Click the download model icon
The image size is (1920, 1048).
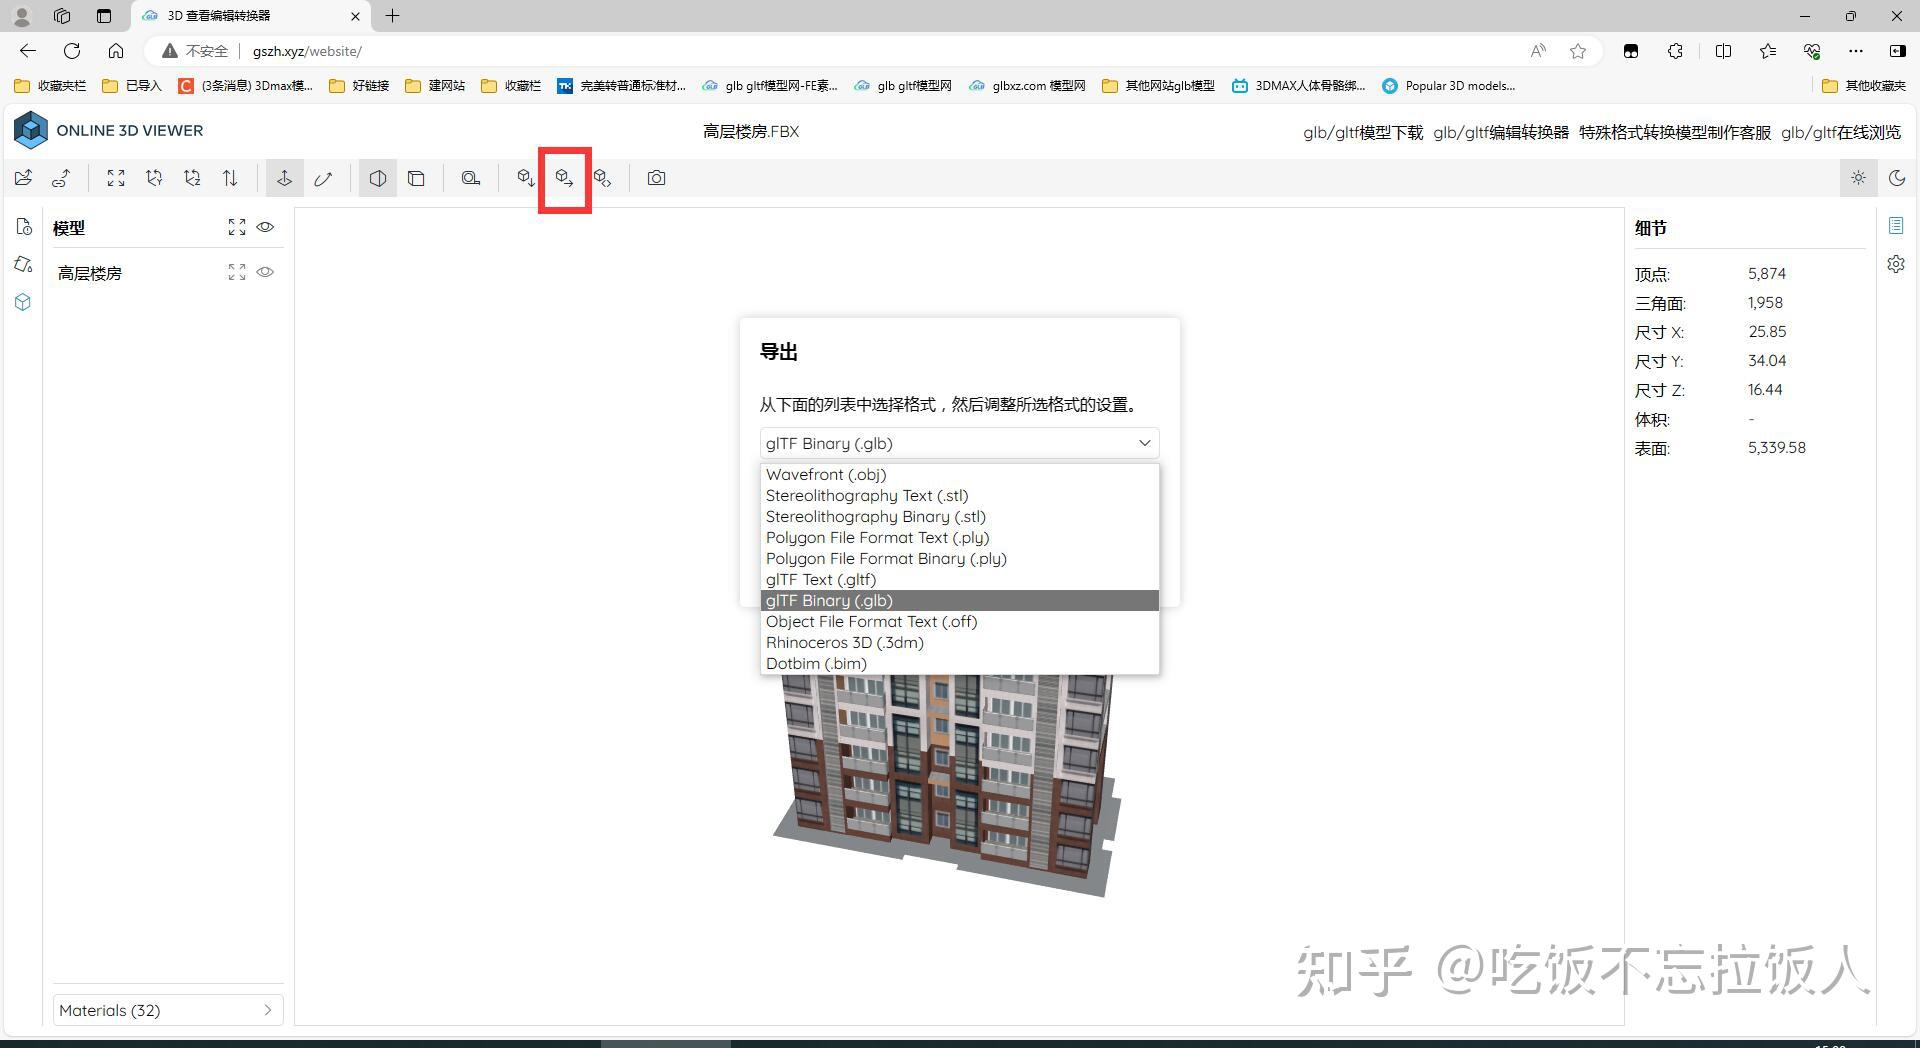(x=526, y=178)
